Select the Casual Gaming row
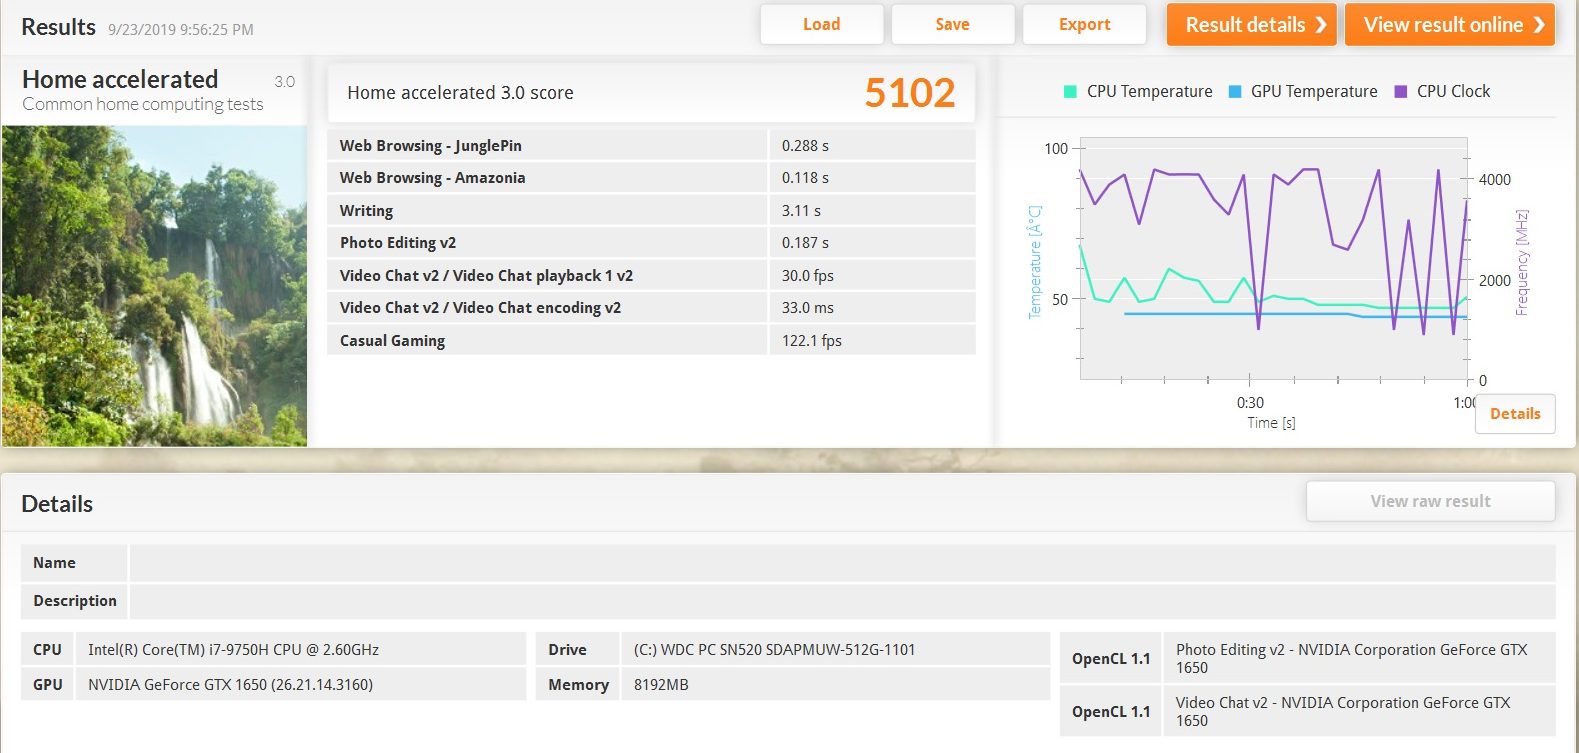This screenshot has width=1579, height=753. click(651, 341)
